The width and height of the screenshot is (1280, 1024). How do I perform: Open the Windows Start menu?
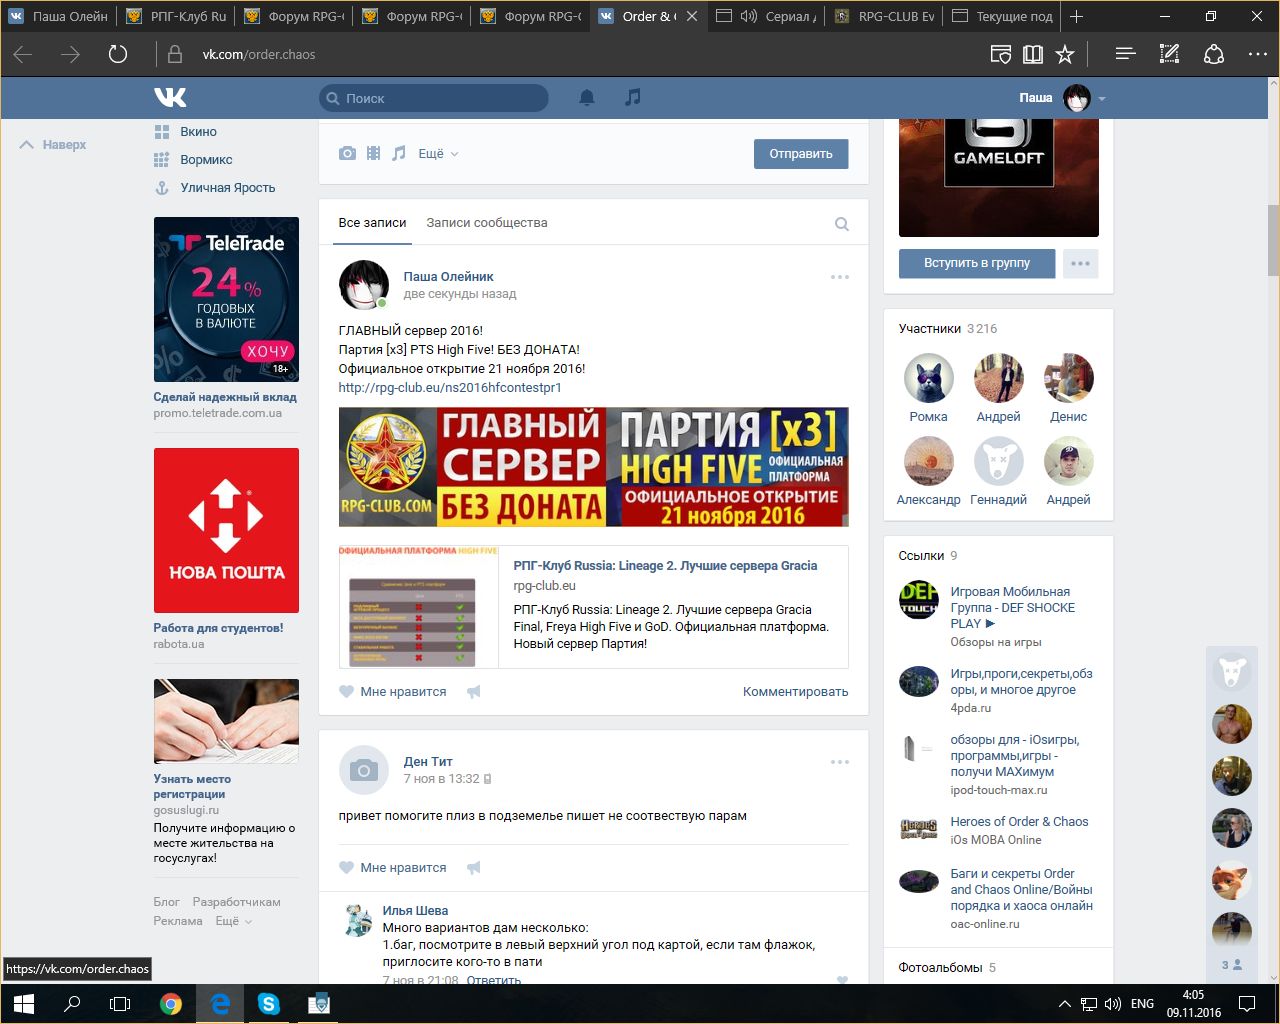(x=24, y=1003)
